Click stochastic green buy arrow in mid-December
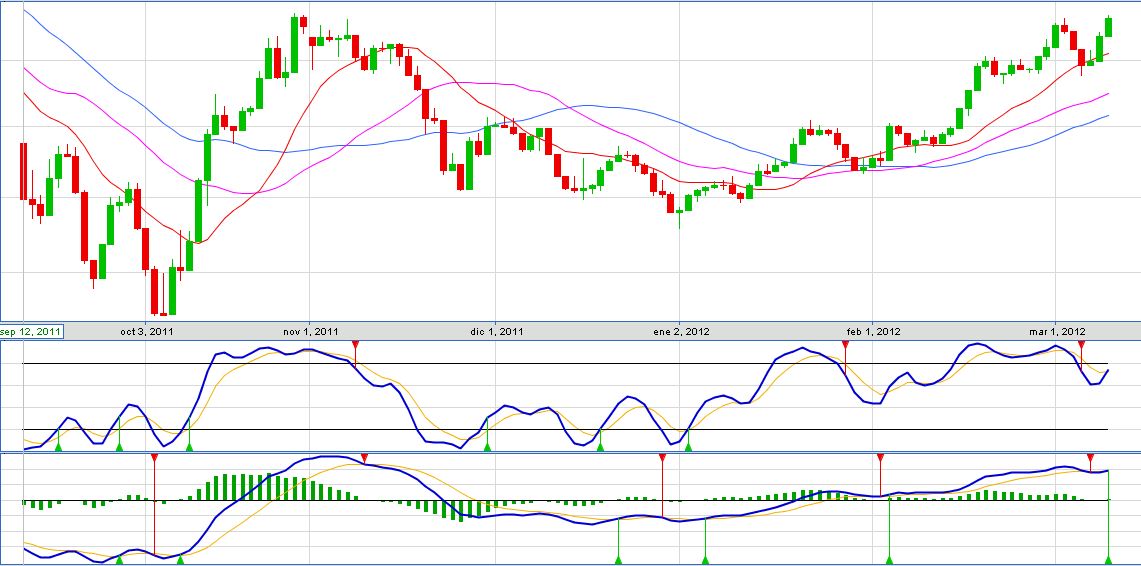 (600, 447)
